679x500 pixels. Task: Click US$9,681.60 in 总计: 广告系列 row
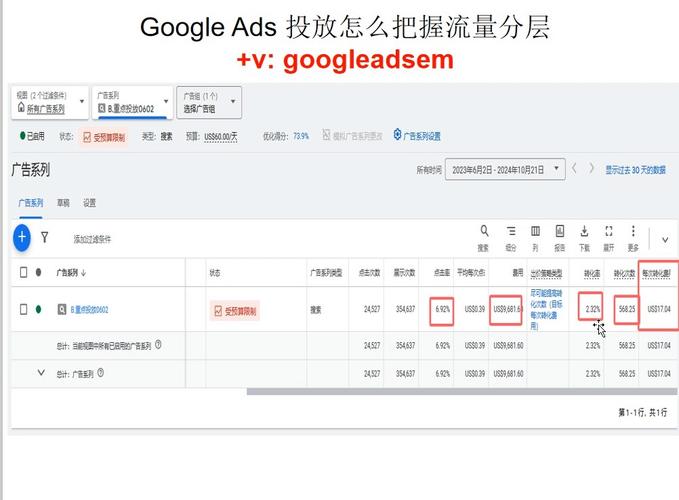[x=508, y=373]
